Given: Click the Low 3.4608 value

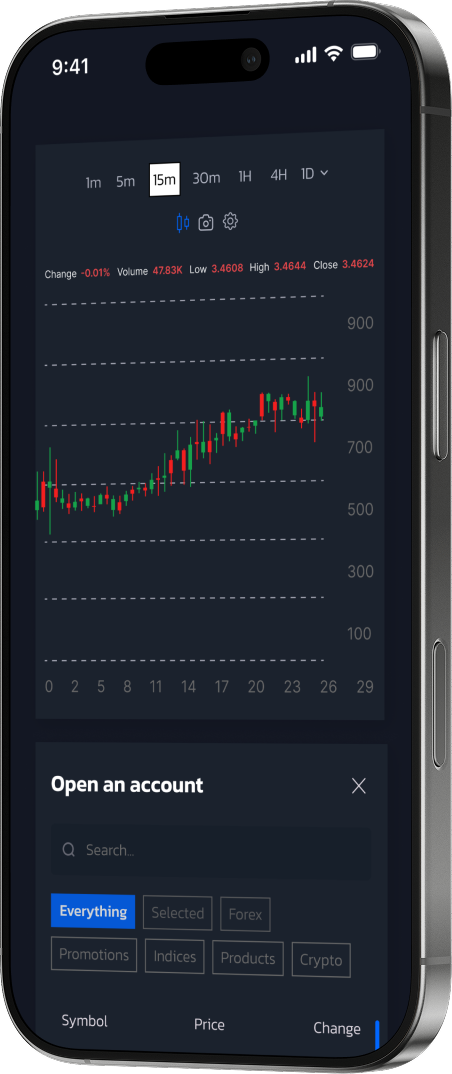Looking at the screenshot, I should point(227,269).
